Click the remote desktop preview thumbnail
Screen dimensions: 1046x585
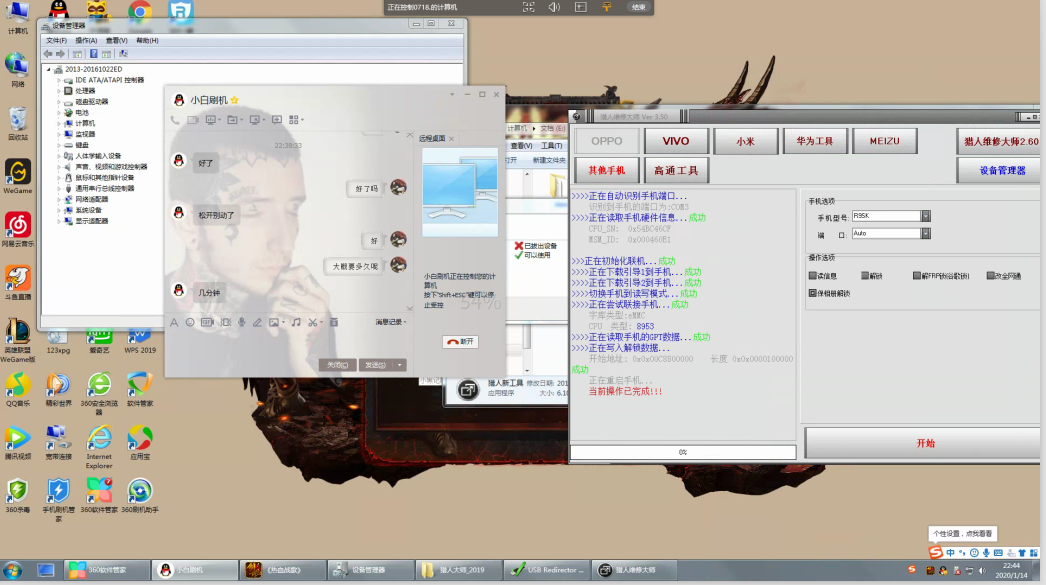click(460, 192)
